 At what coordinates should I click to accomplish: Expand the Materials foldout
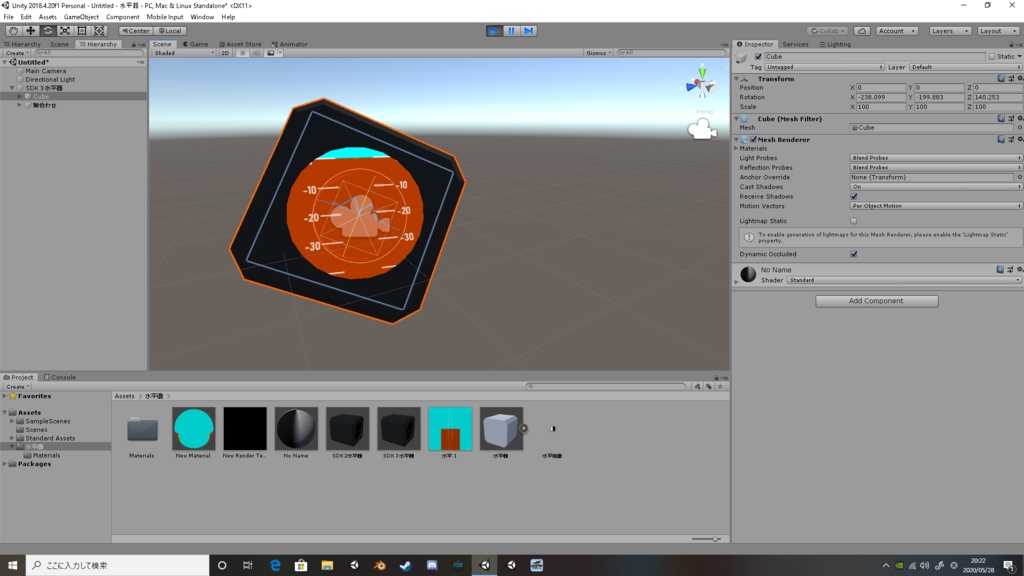737,148
